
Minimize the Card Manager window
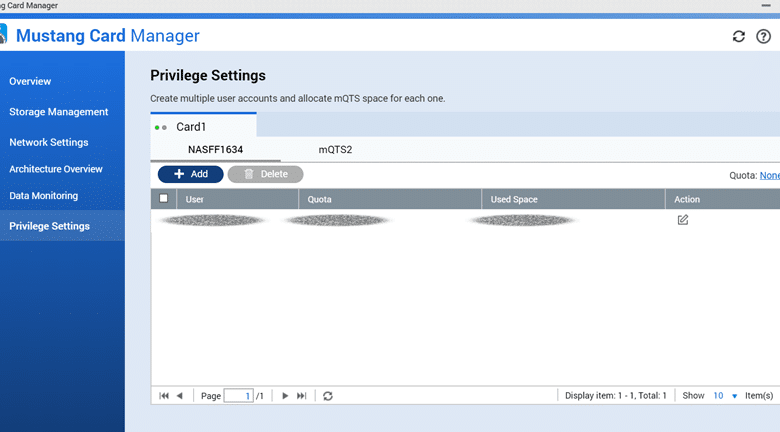click(x=766, y=5)
